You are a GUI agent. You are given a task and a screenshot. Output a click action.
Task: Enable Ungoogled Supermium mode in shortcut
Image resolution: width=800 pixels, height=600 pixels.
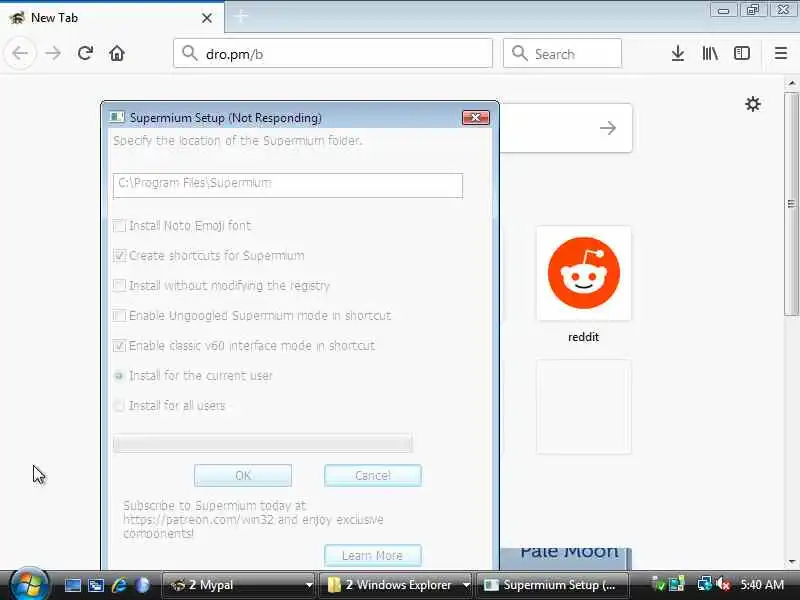[119, 315]
